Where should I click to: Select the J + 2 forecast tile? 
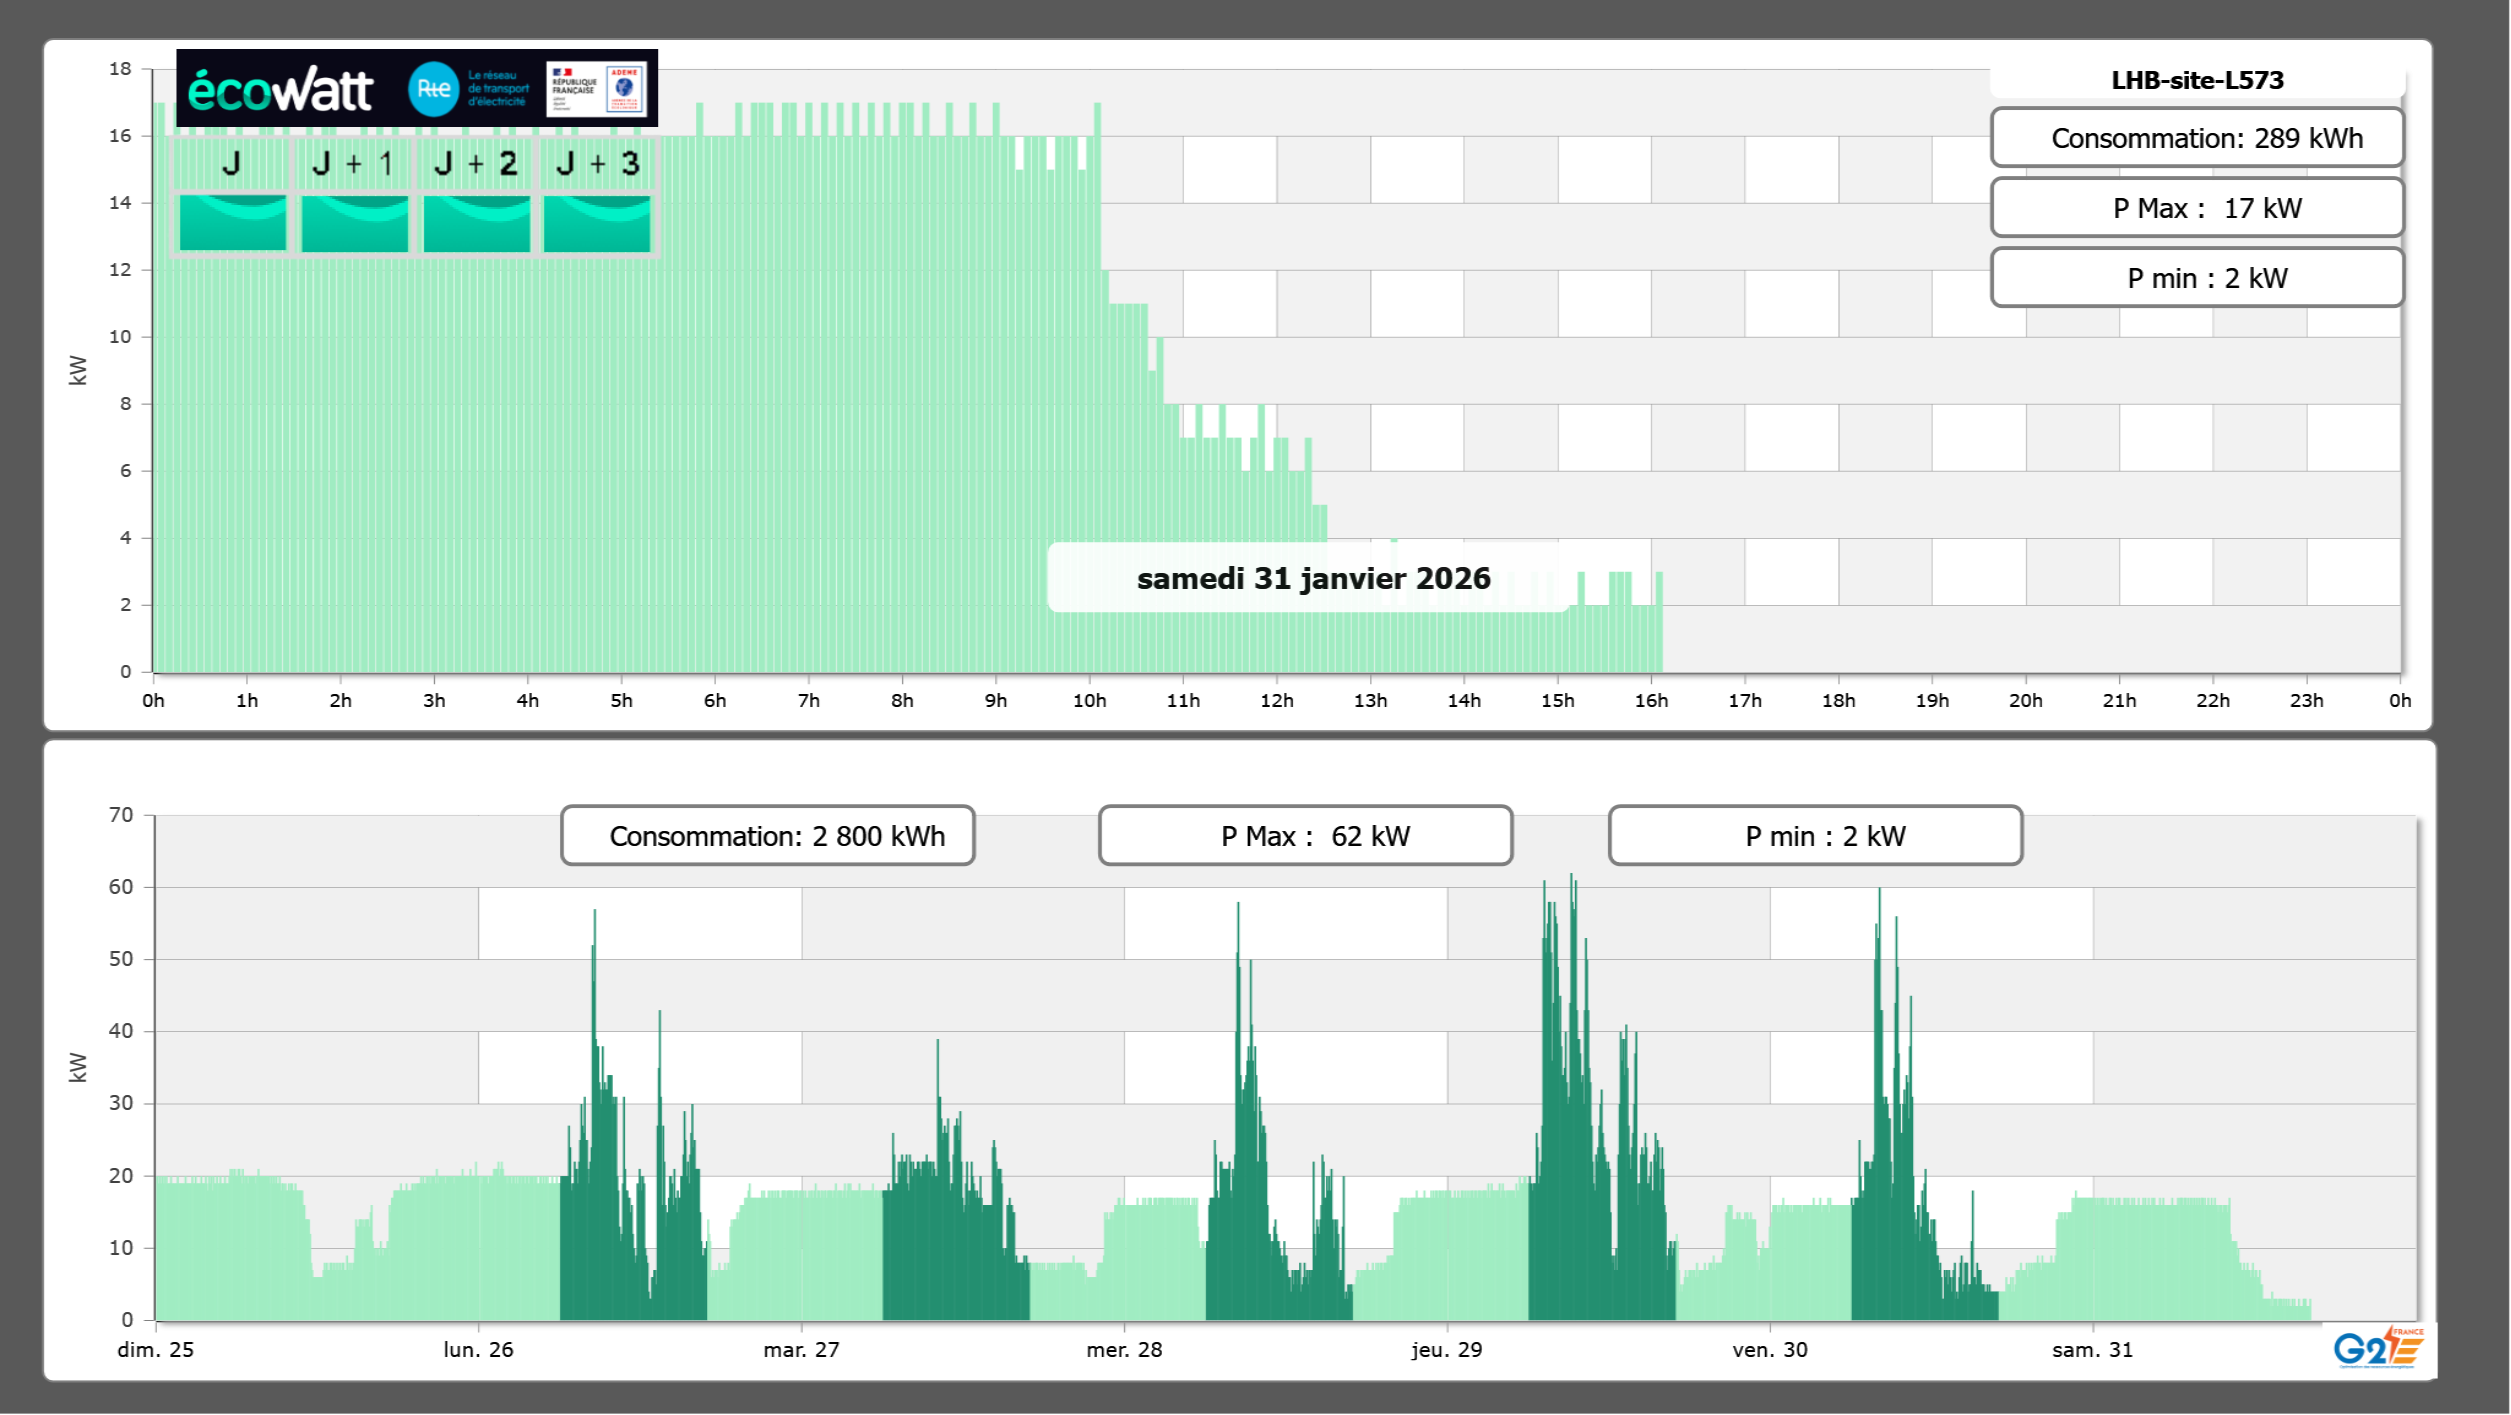tap(476, 208)
